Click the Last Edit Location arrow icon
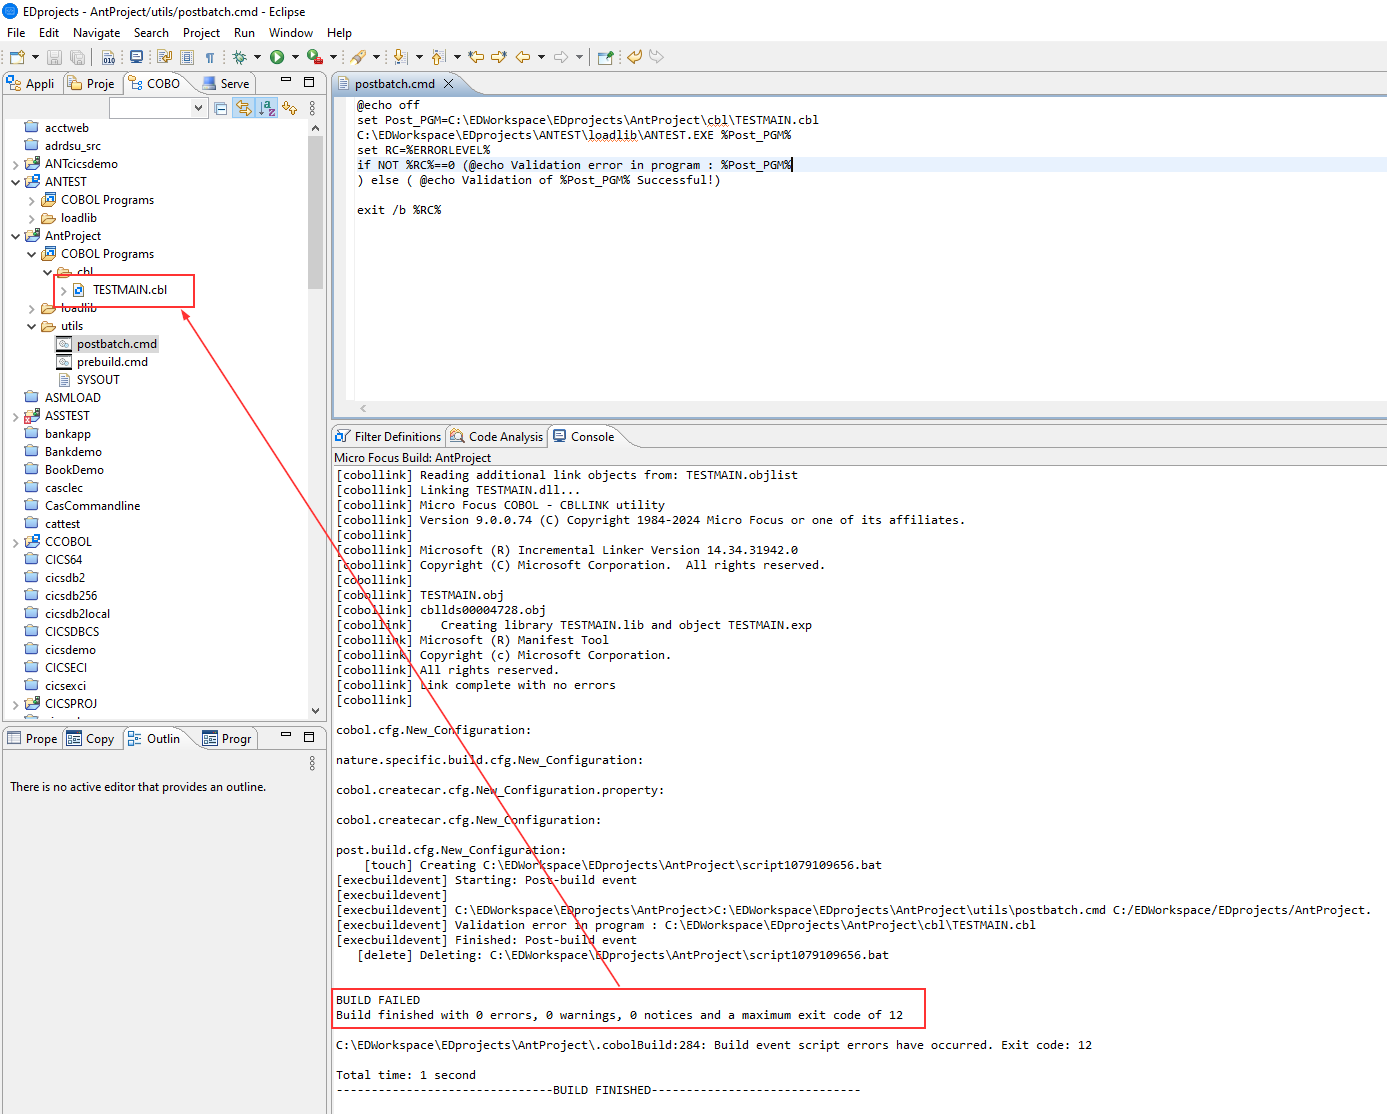Viewport: 1387px width, 1114px height. tap(477, 57)
